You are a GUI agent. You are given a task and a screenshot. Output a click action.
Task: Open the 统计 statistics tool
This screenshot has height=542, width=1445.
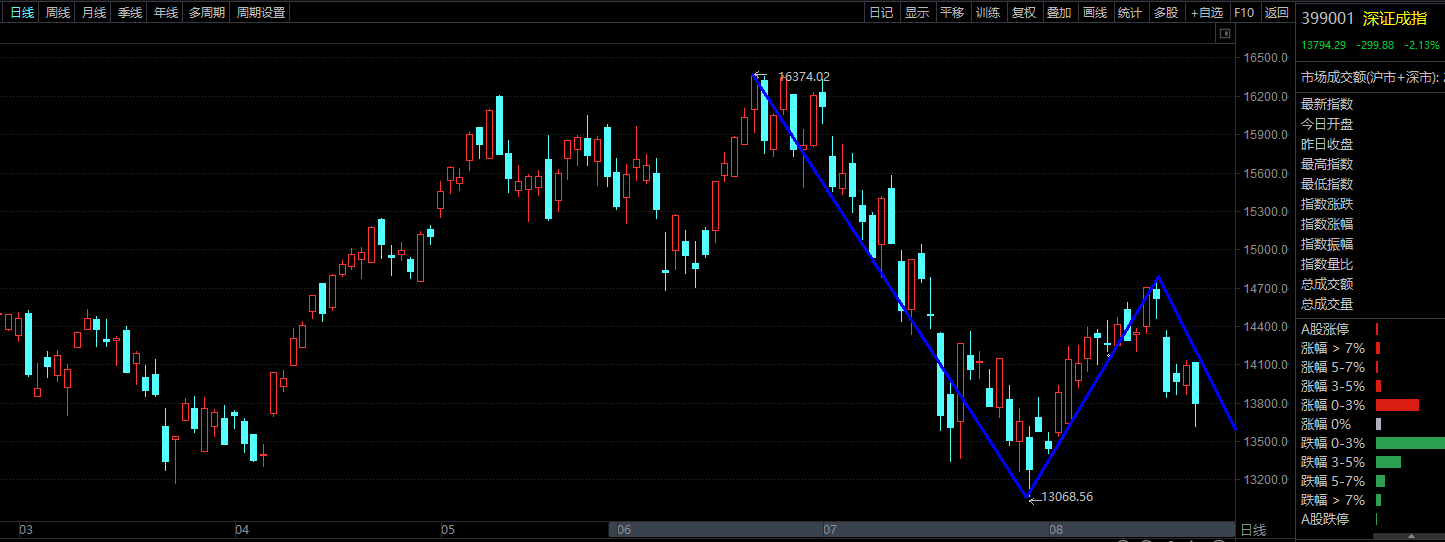coord(1130,13)
